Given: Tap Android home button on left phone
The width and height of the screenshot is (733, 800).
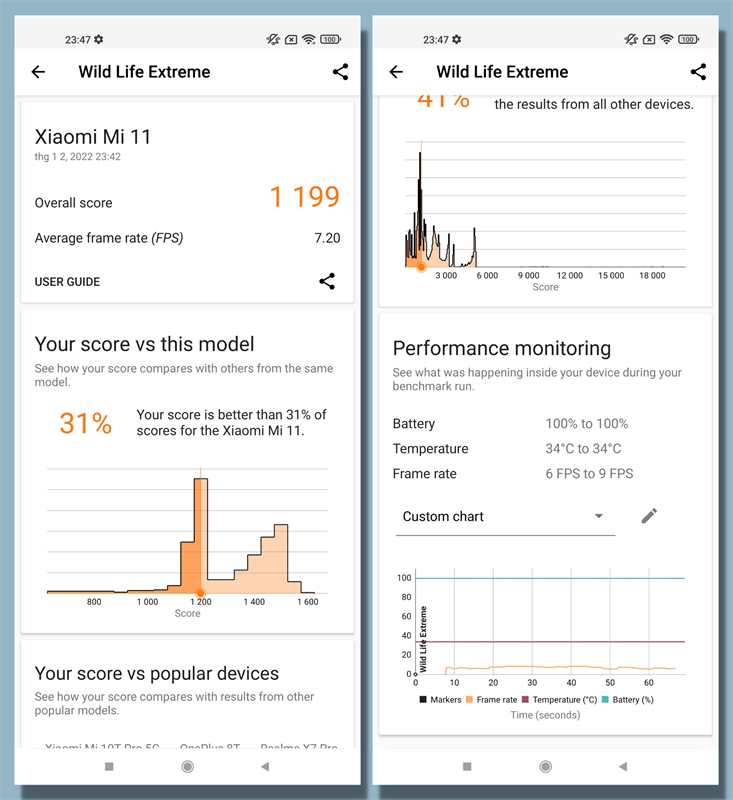Looking at the screenshot, I should 188,766.
